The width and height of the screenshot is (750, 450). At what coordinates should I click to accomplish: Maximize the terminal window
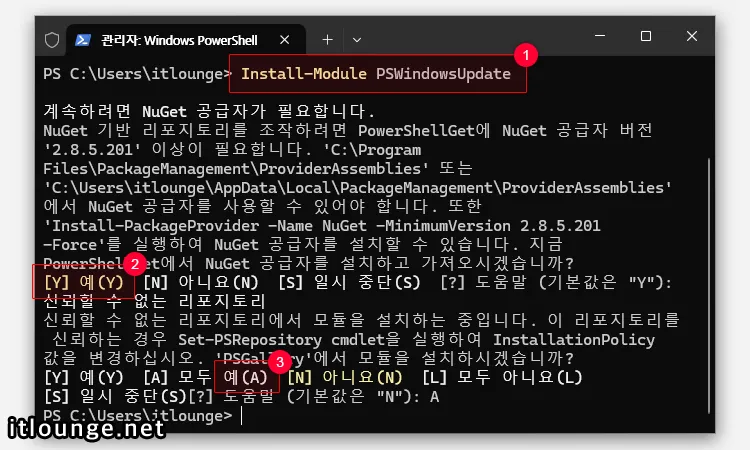(x=646, y=36)
